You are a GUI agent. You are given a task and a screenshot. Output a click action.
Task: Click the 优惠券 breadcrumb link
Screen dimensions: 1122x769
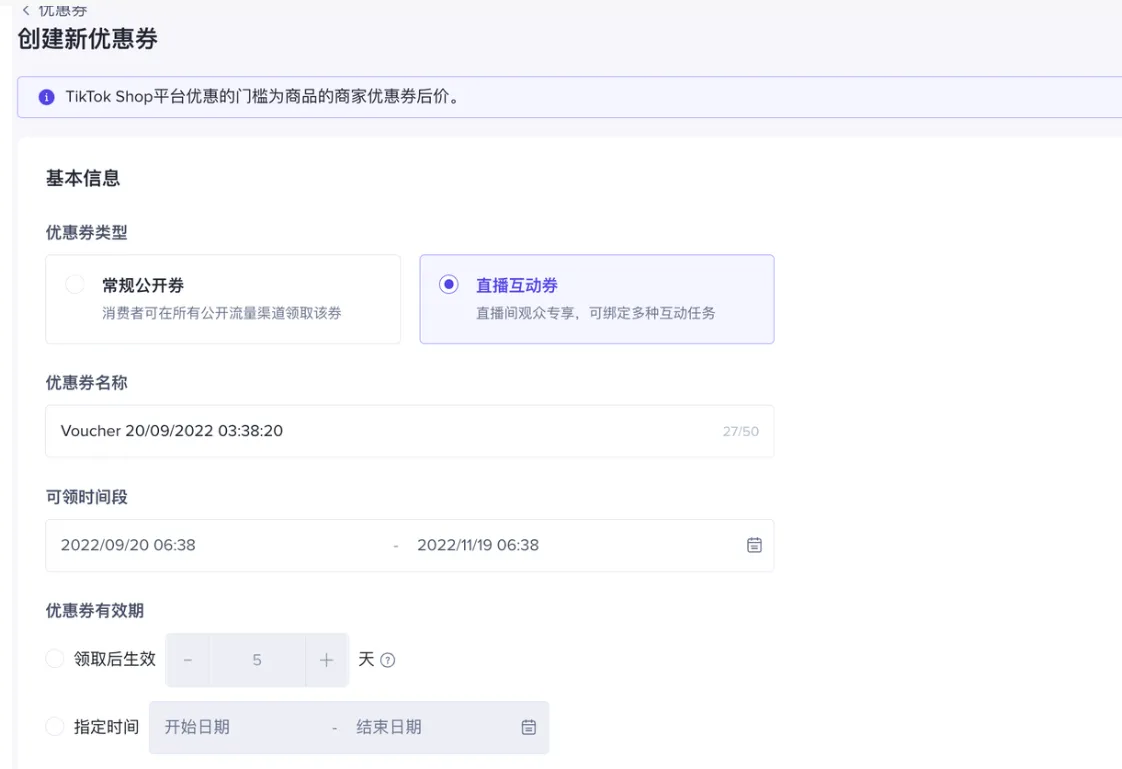point(63,10)
